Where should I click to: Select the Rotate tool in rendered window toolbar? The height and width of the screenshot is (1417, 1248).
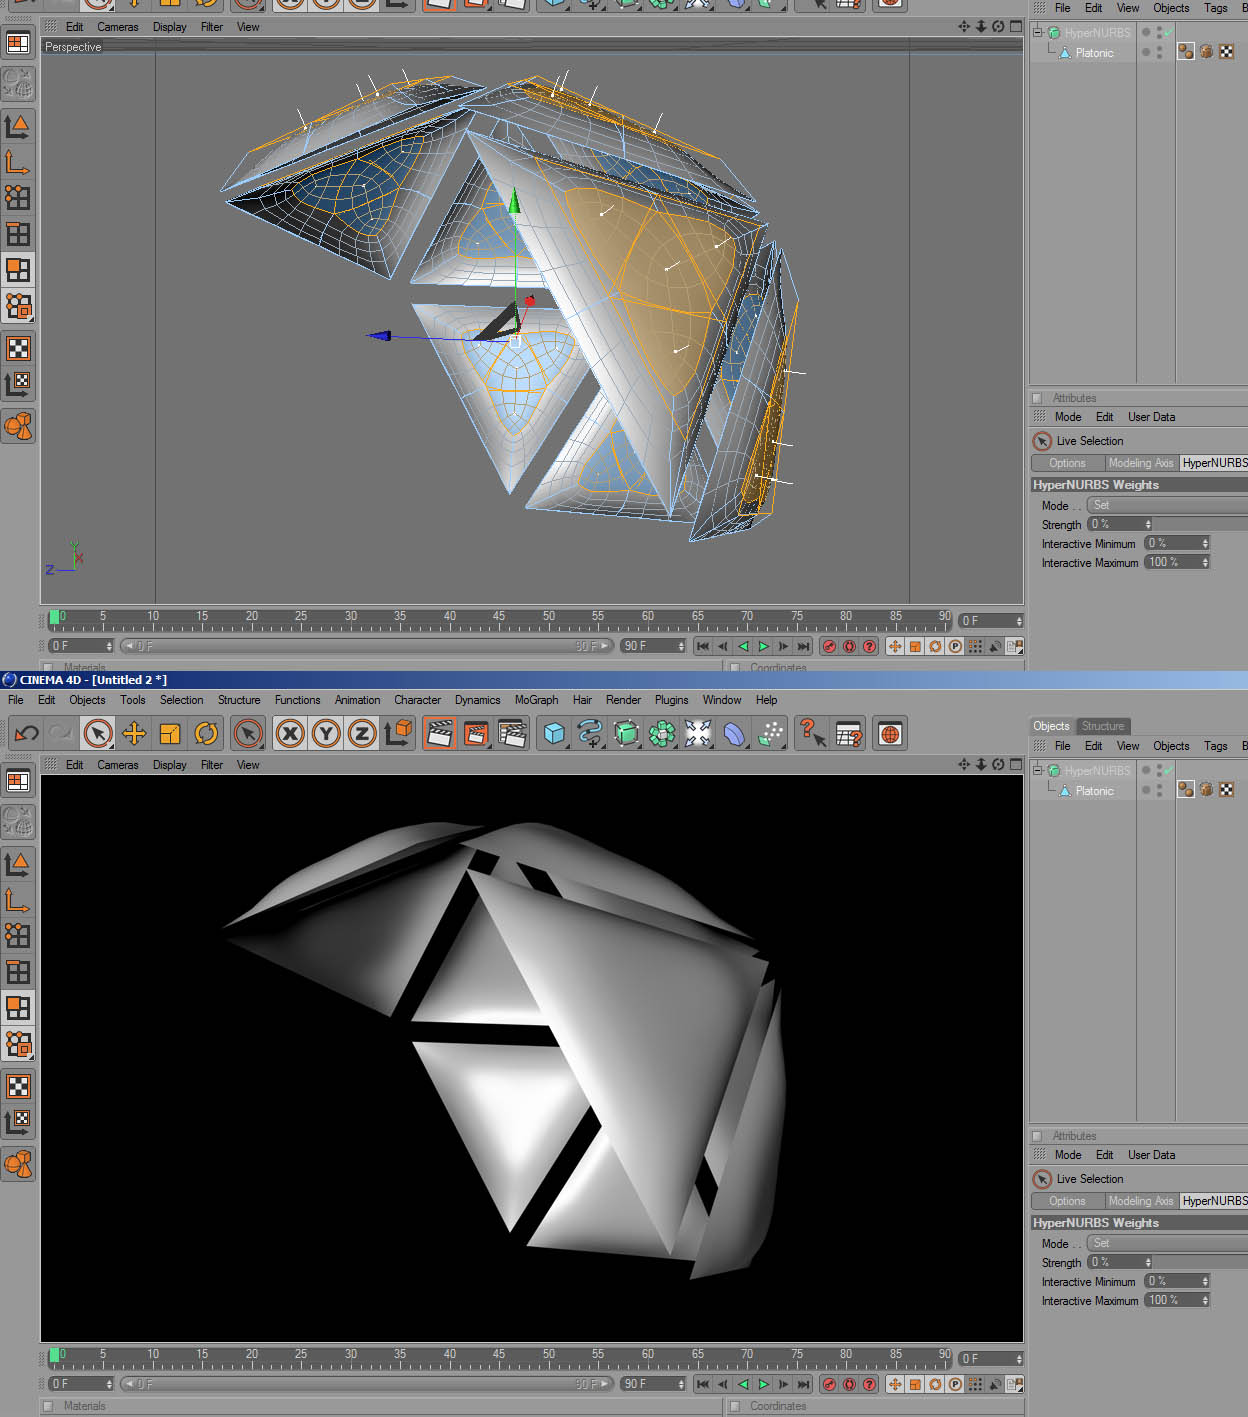206,734
